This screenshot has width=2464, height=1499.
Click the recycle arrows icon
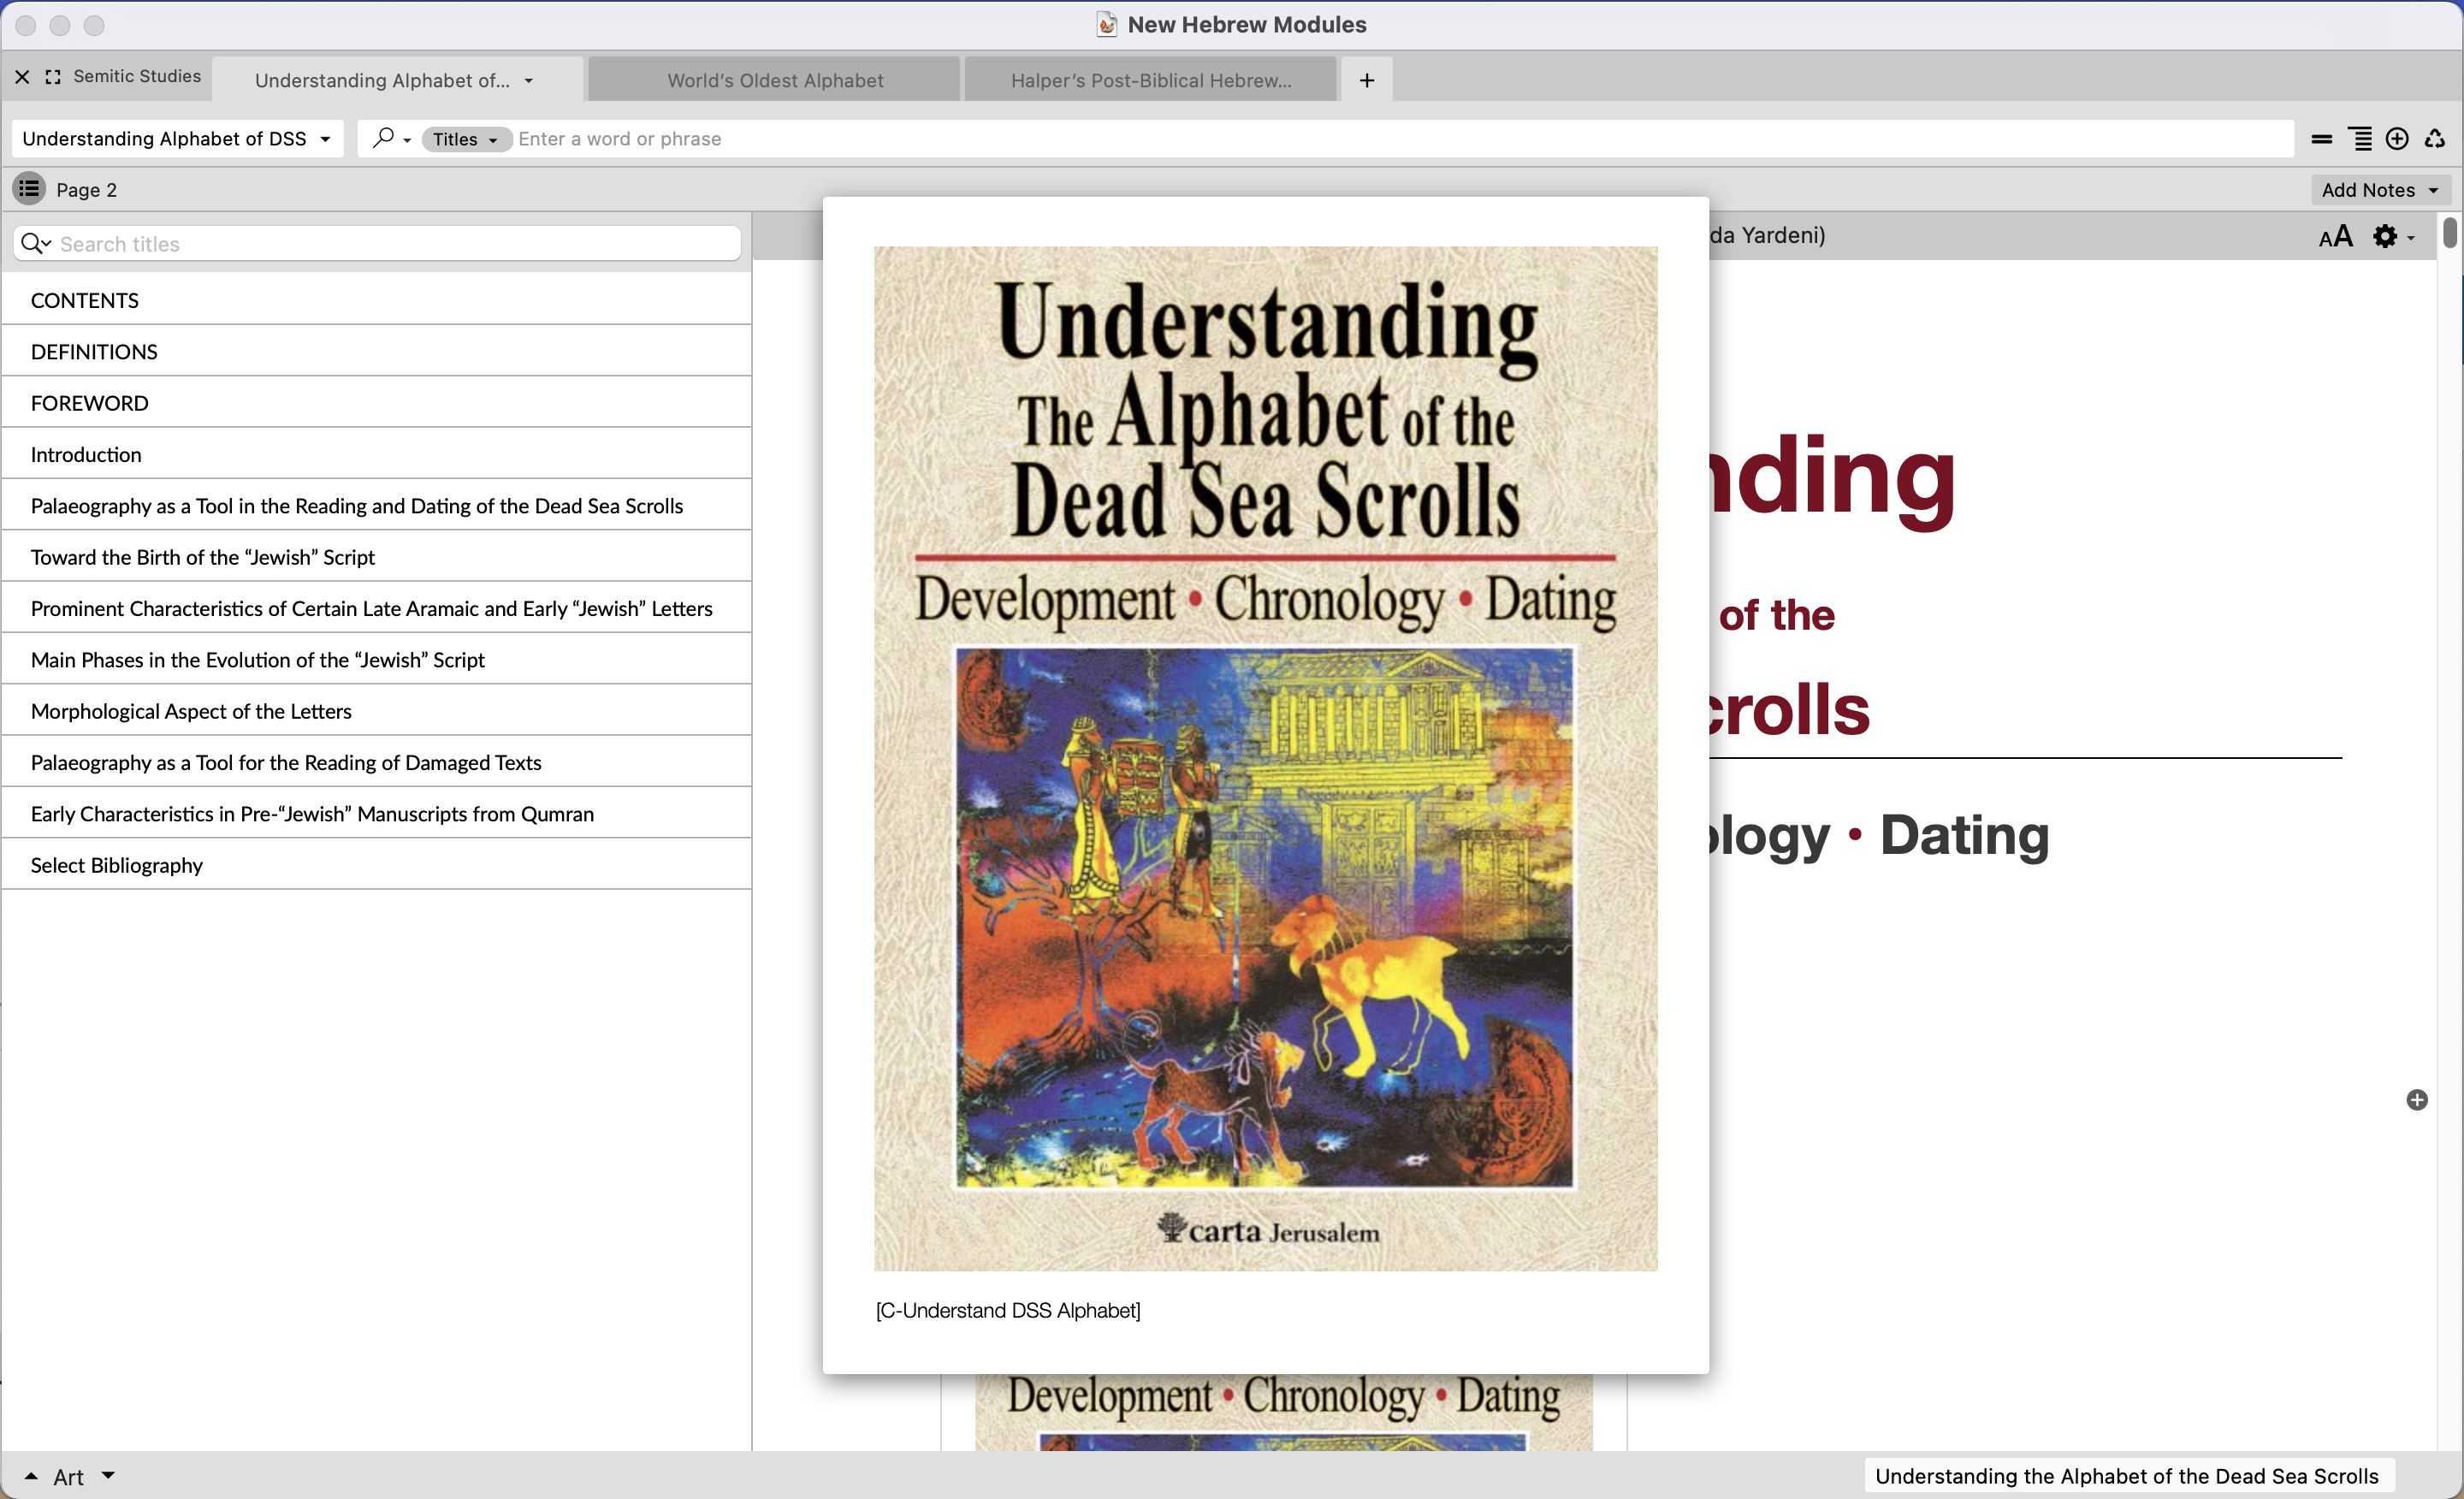pos(2434,139)
